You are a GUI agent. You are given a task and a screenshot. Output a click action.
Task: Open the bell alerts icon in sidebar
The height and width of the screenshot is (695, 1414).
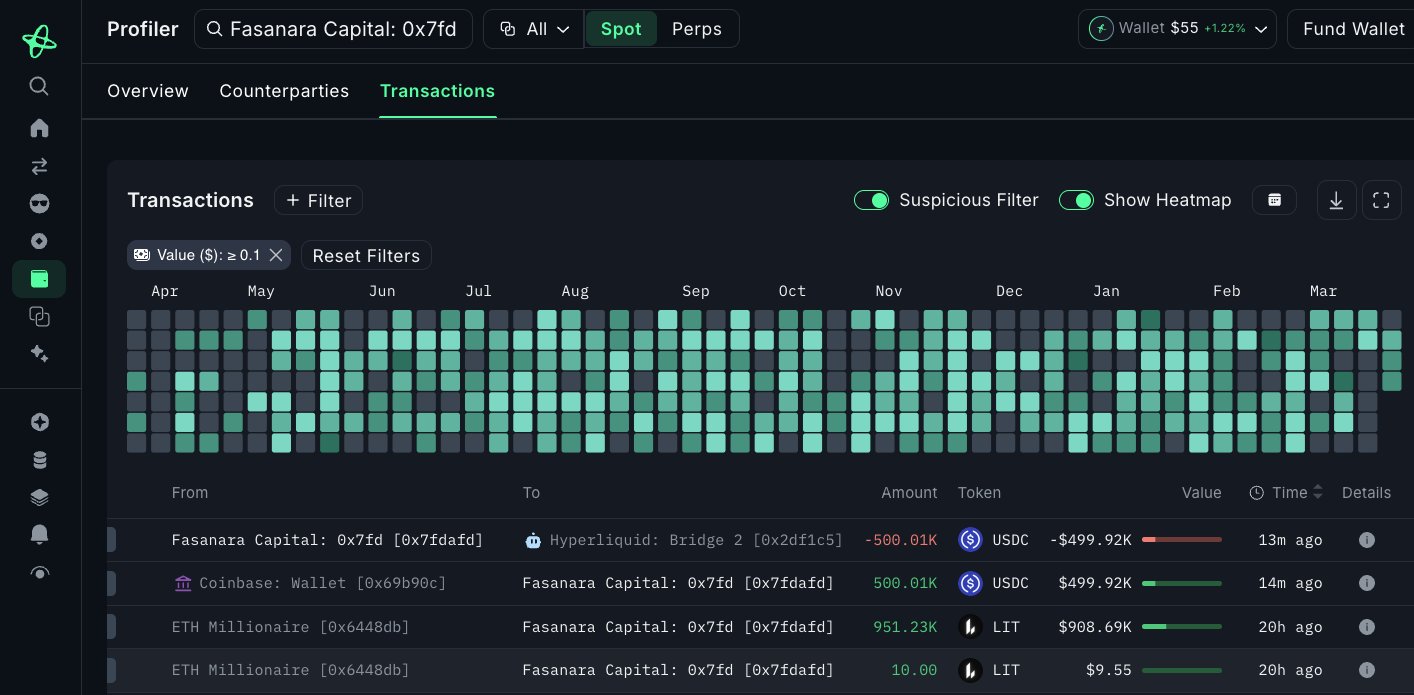pyautogui.click(x=39, y=535)
